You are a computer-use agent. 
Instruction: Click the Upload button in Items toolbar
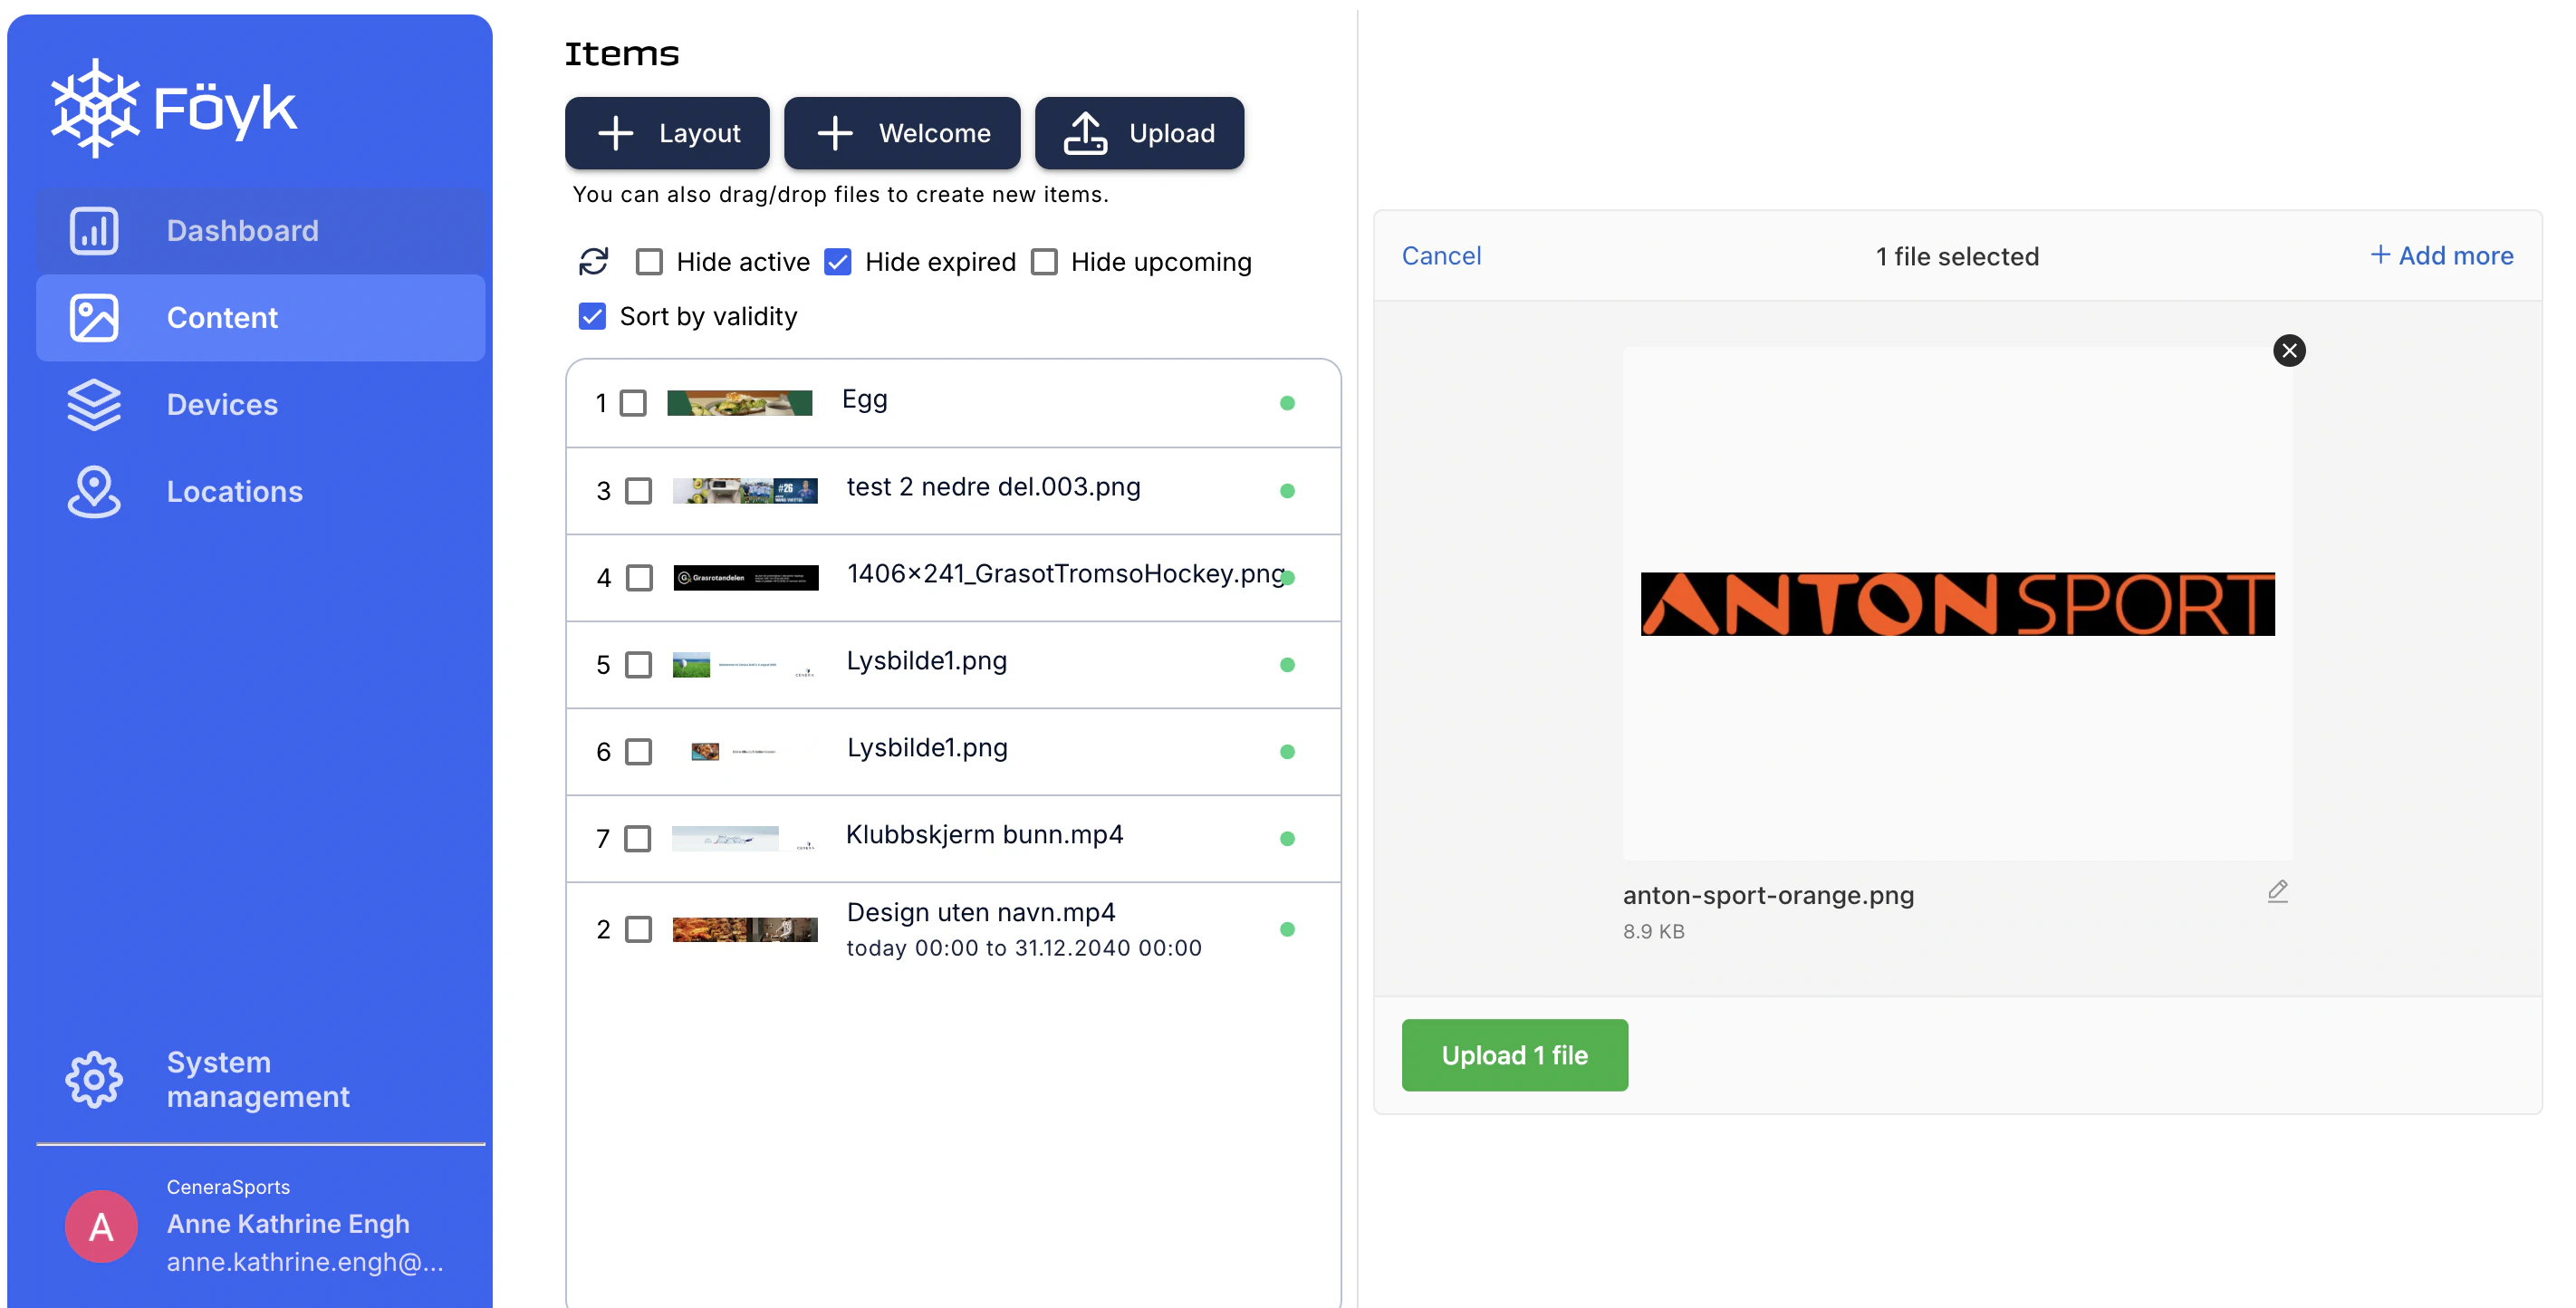pyautogui.click(x=1139, y=133)
